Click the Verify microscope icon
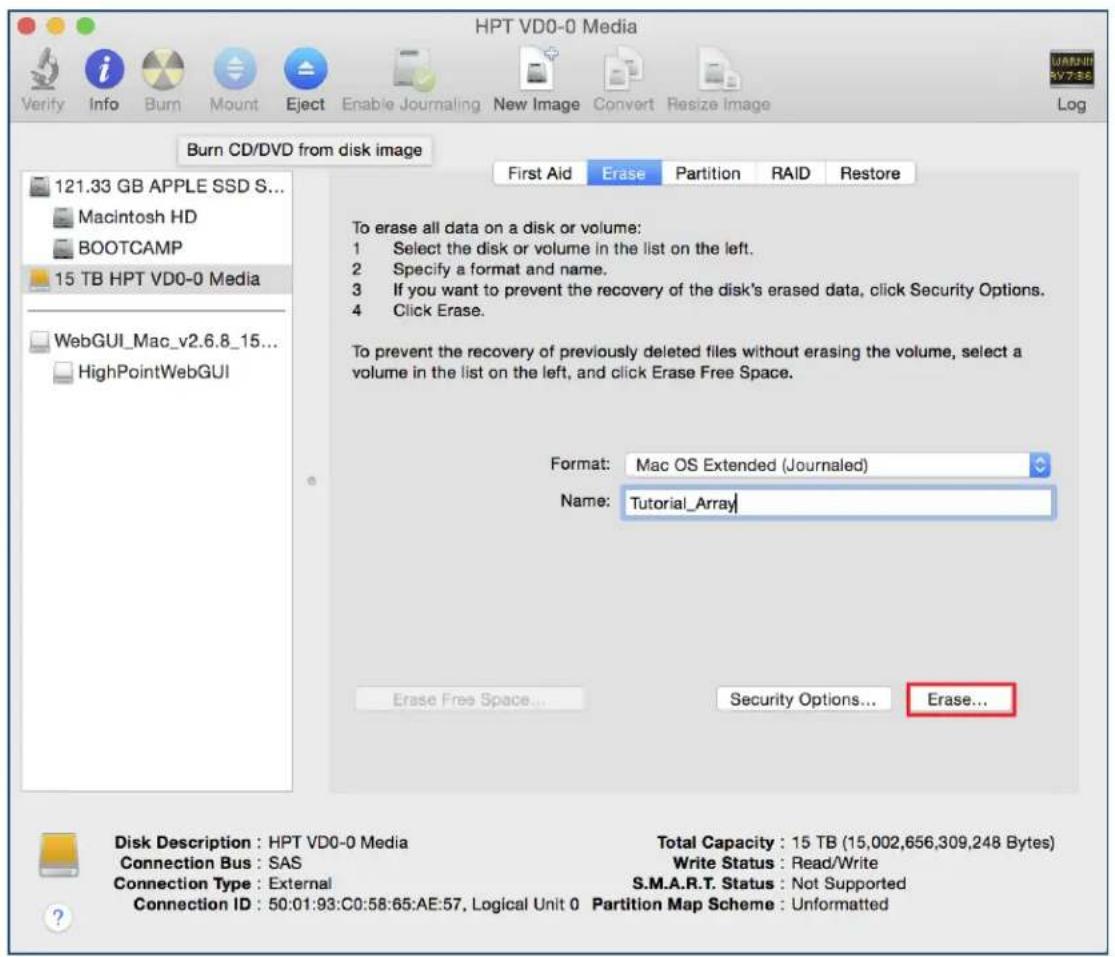 (x=43, y=70)
